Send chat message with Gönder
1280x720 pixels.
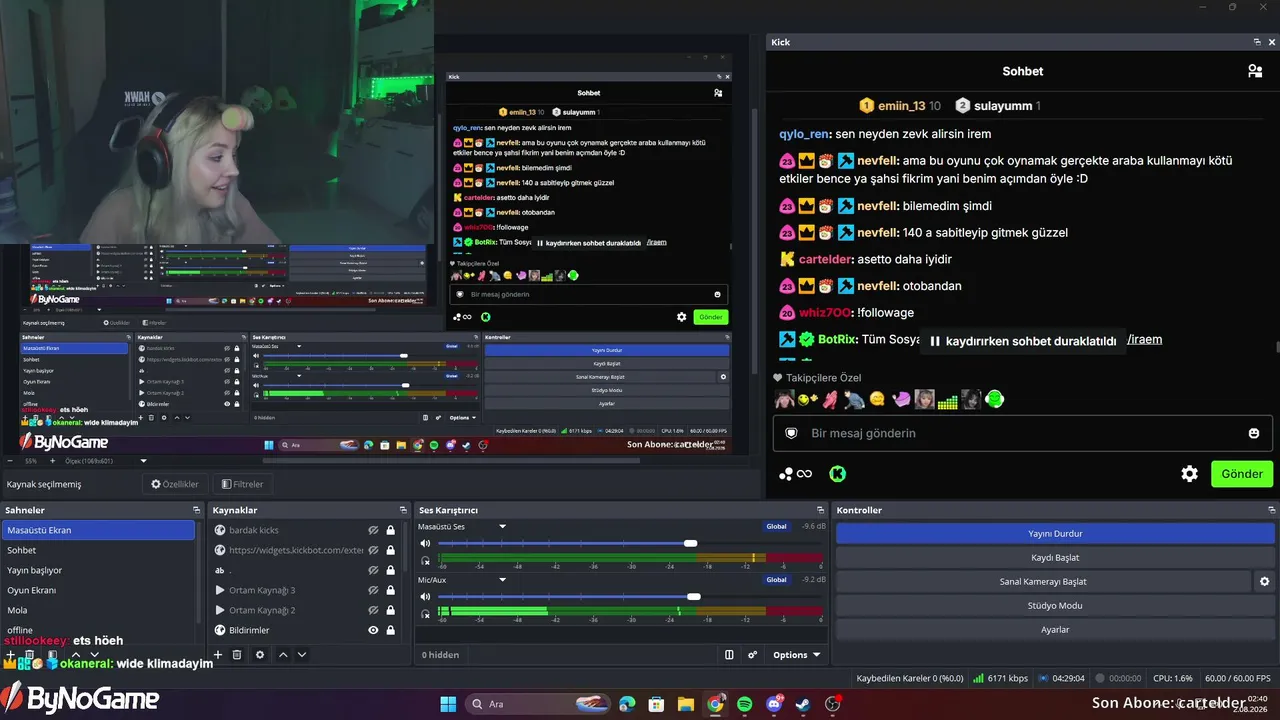pyautogui.click(x=1242, y=474)
